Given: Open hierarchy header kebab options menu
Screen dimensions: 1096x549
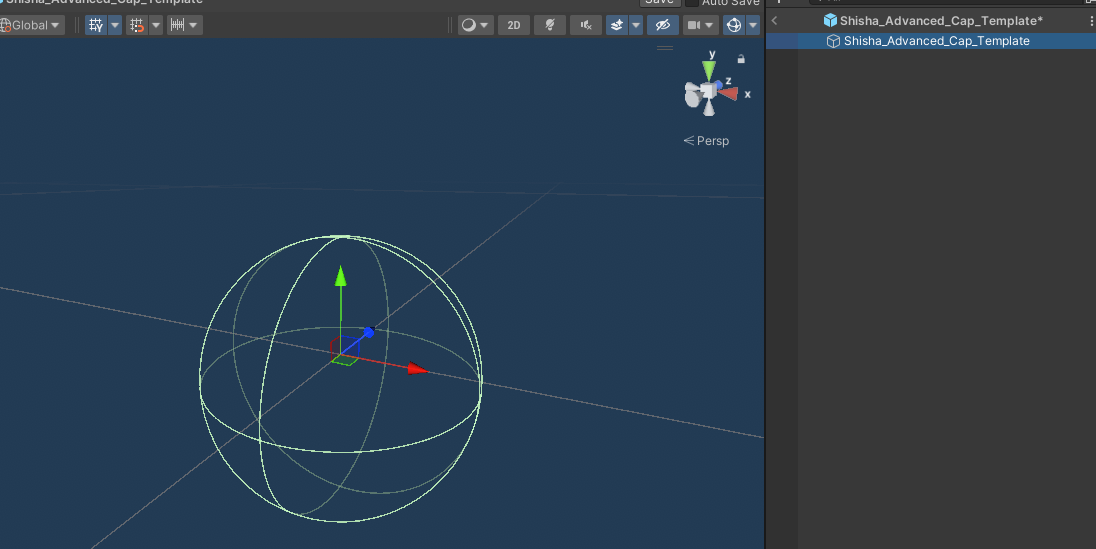Looking at the screenshot, I should (x=1091, y=21).
